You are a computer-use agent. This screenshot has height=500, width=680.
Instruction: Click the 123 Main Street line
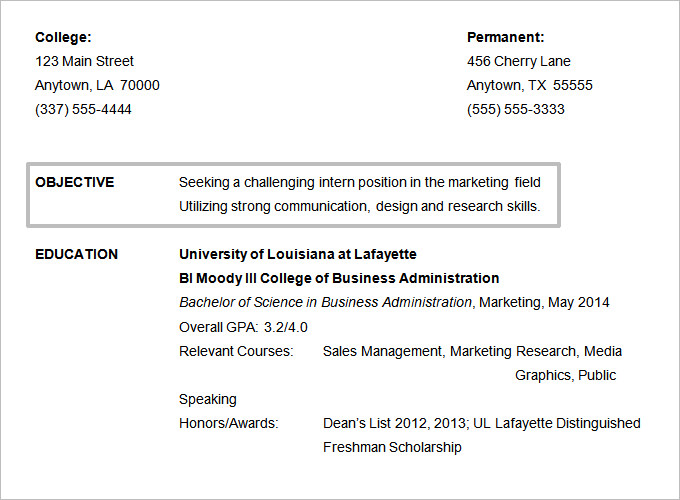(x=84, y=61)
